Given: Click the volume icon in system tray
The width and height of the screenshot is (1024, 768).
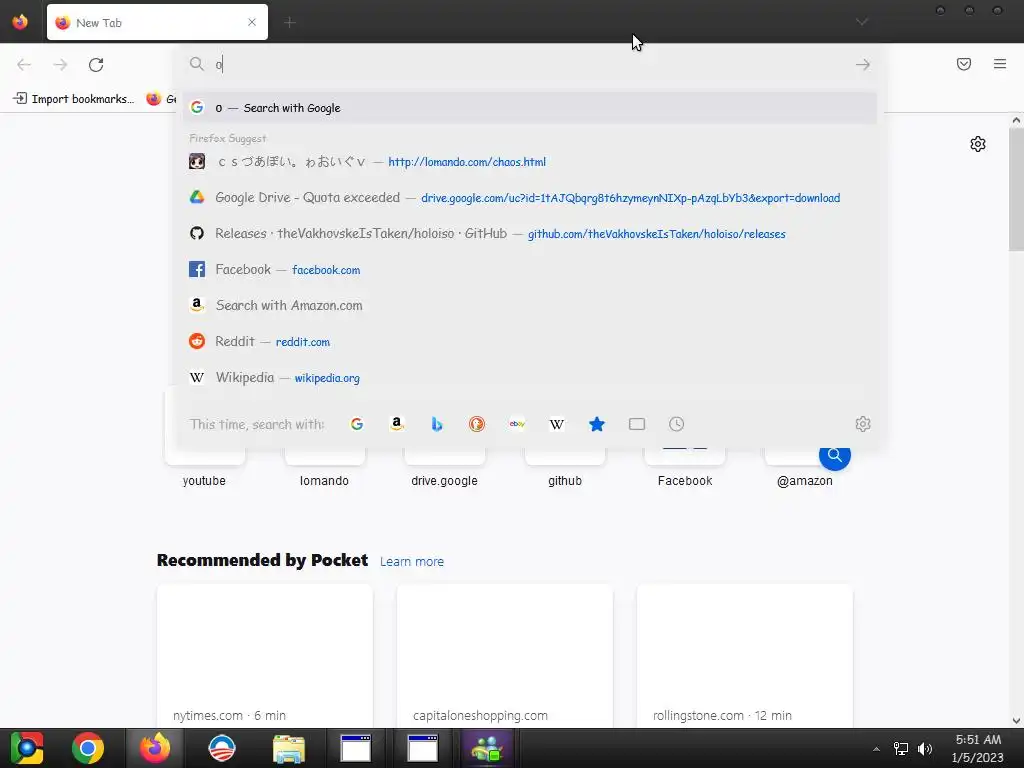Looking at the screenshot, I should (x=925, y=748).
